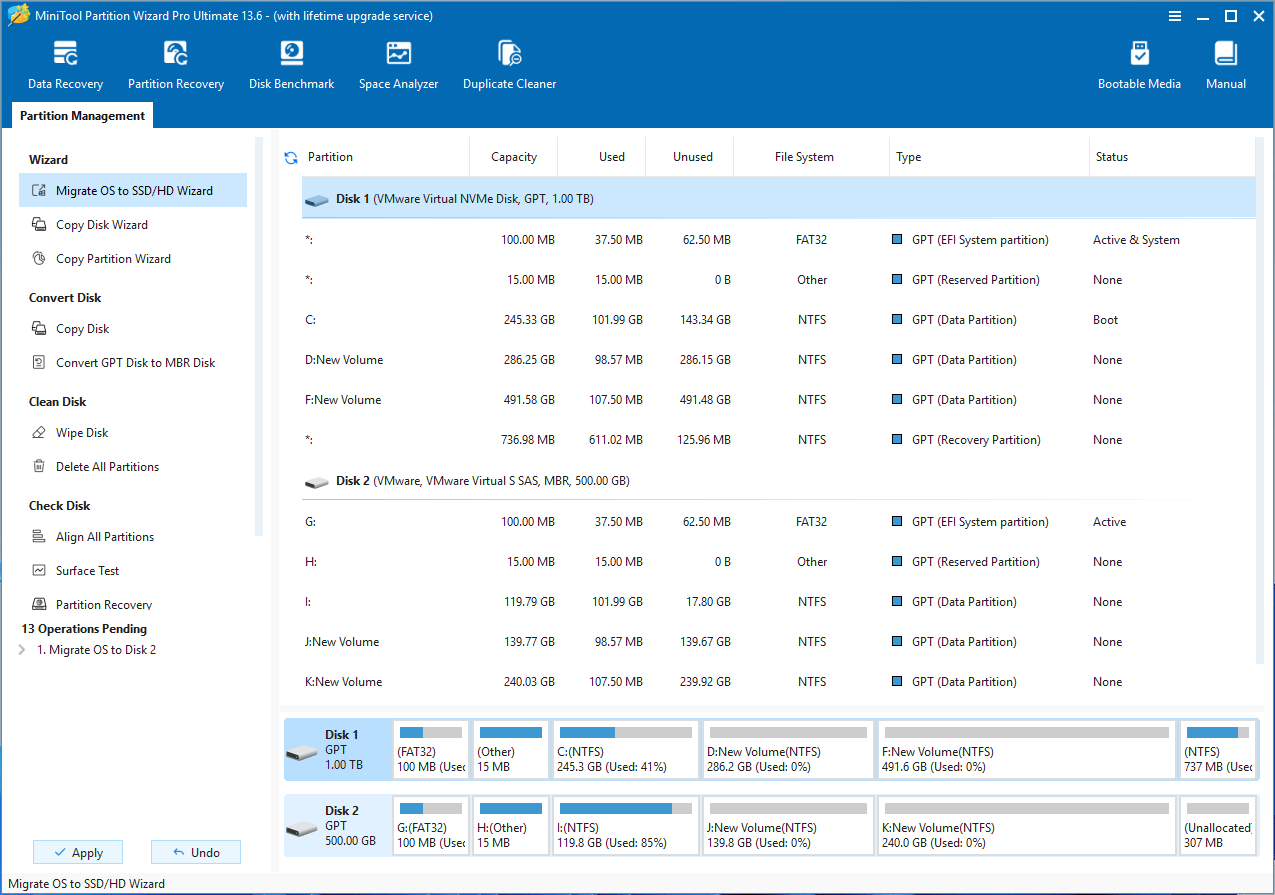Image resolution: width=1275 pixels, height=895 pixels.
Task: Select the H: partition row
Action: click(779, 562)
